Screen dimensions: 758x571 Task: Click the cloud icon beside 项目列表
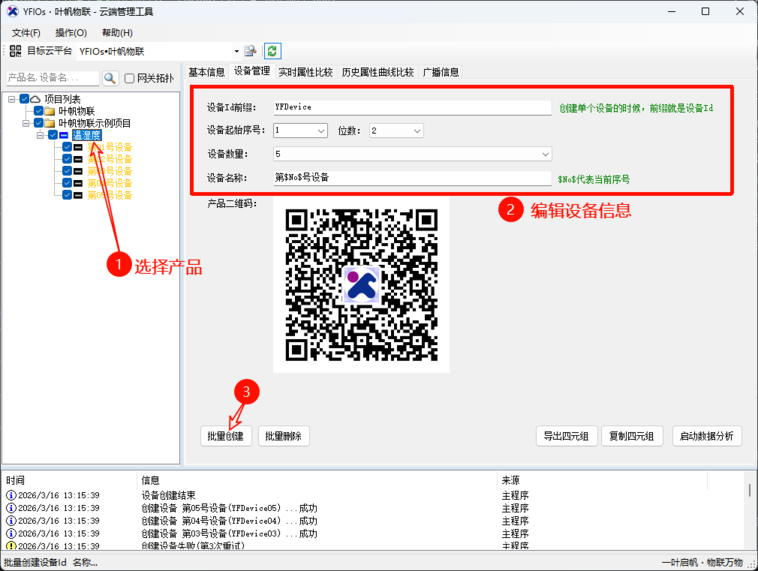[35, 99]
